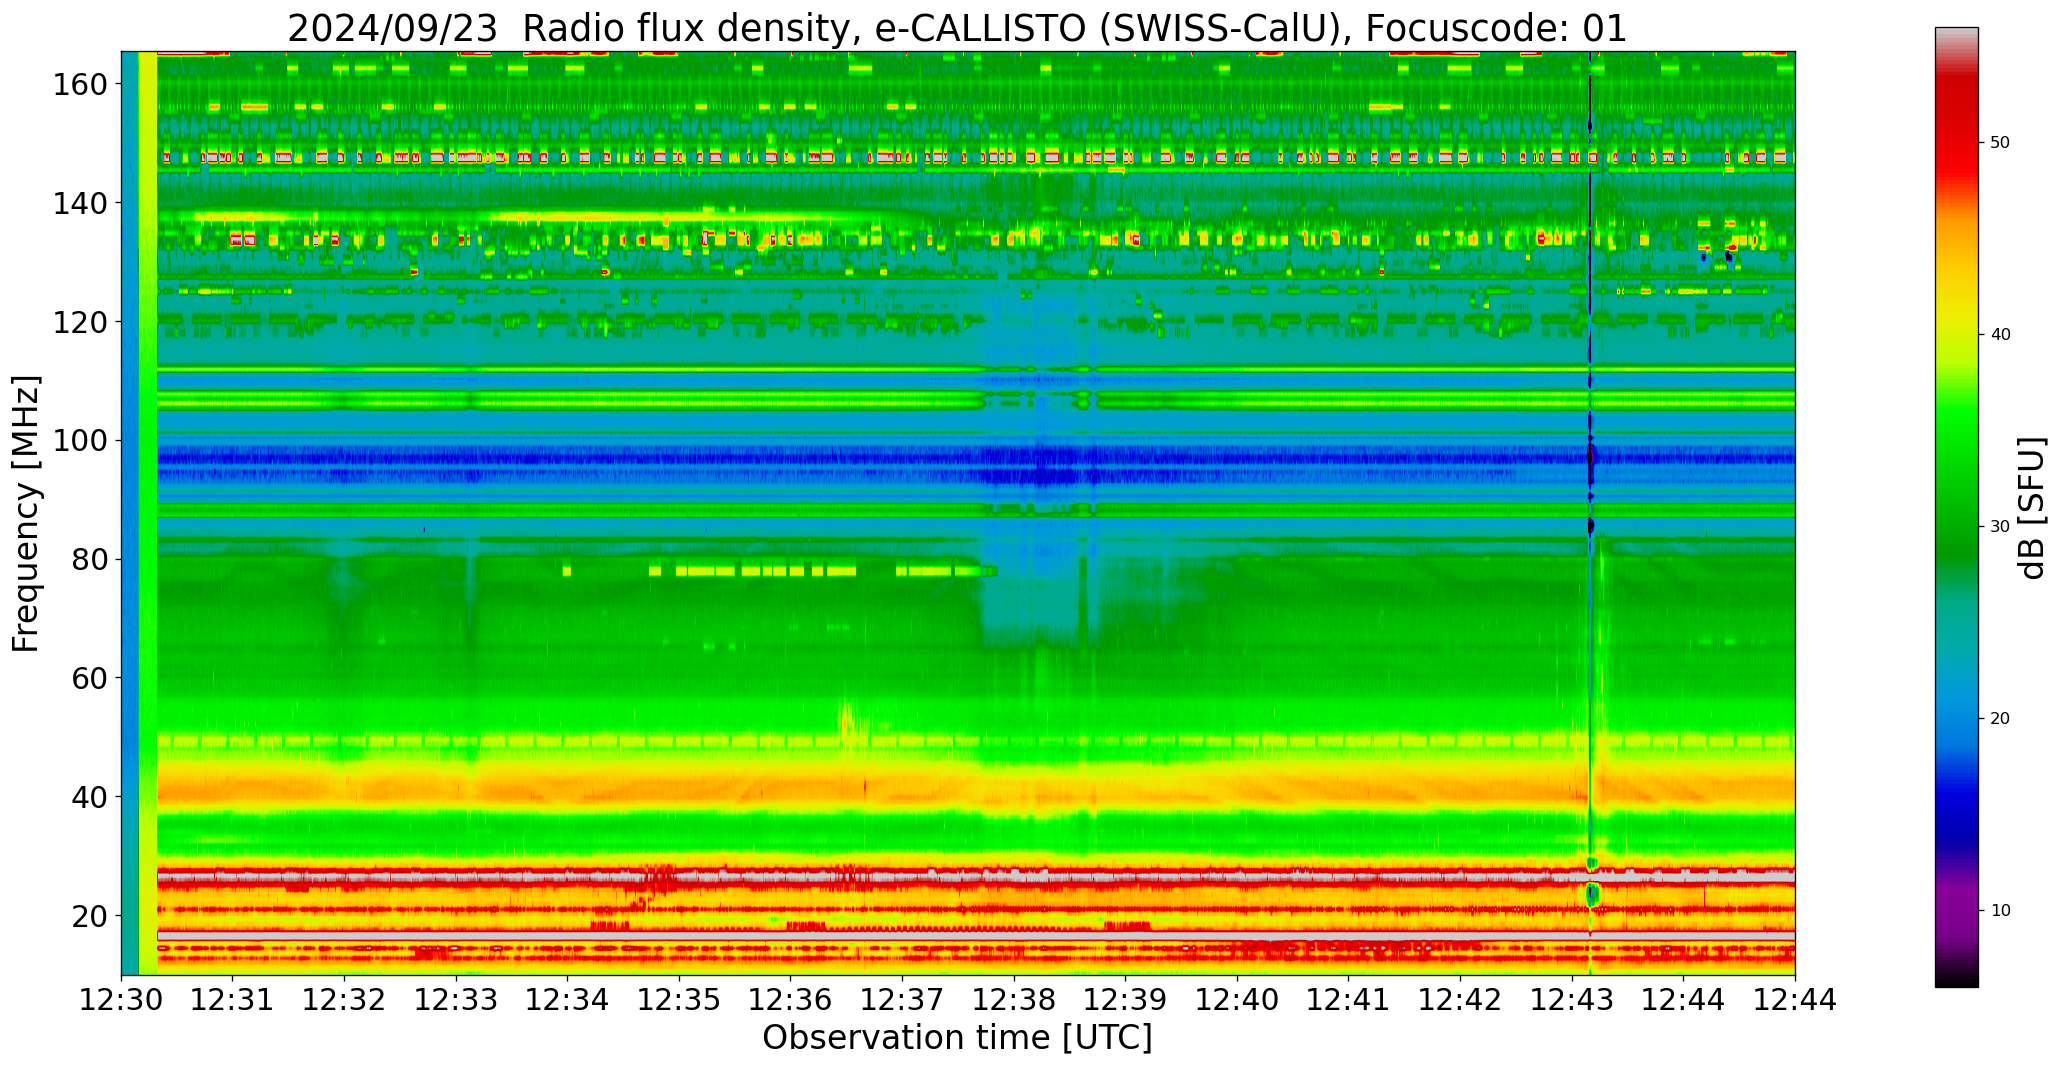This screenshot has width=2062, height=1067.
Task: Click the colorbar tick label 50
Action: [2000, 143]
